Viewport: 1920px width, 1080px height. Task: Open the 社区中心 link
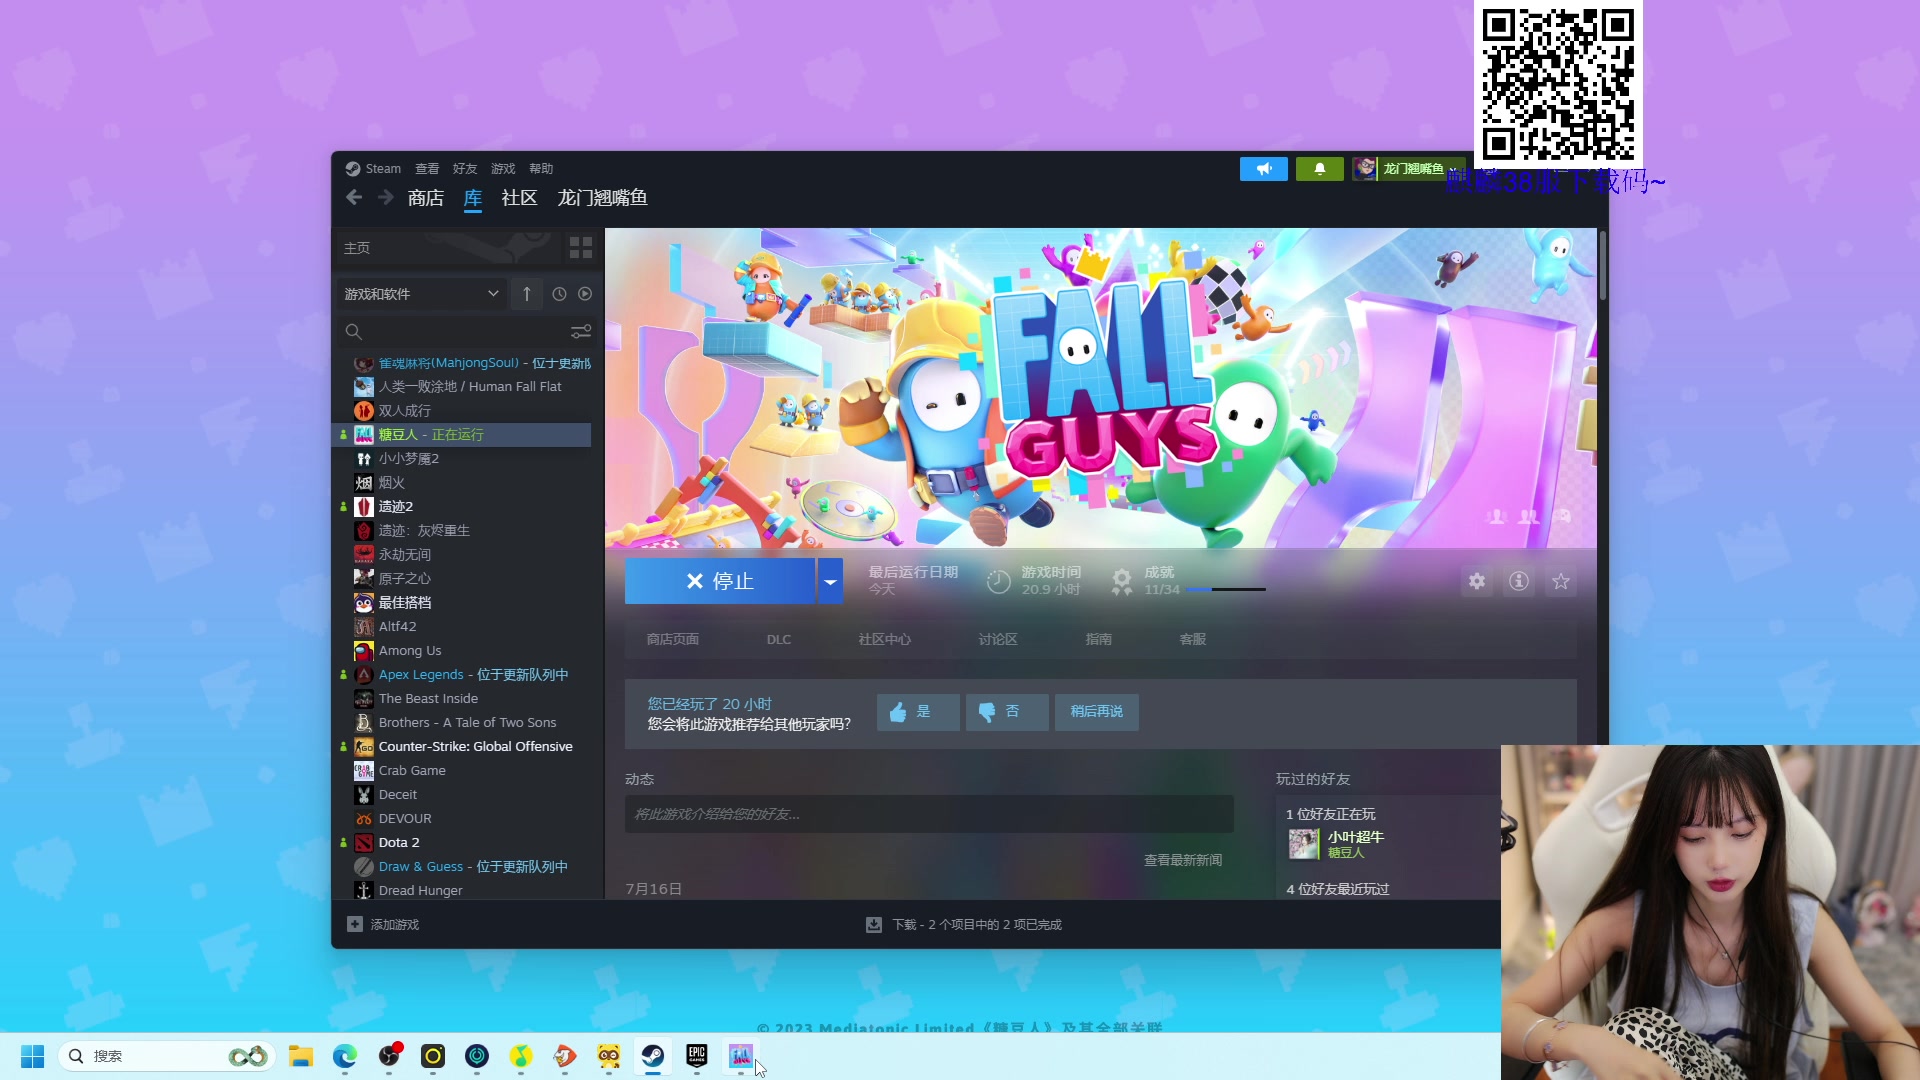[885, 640]
